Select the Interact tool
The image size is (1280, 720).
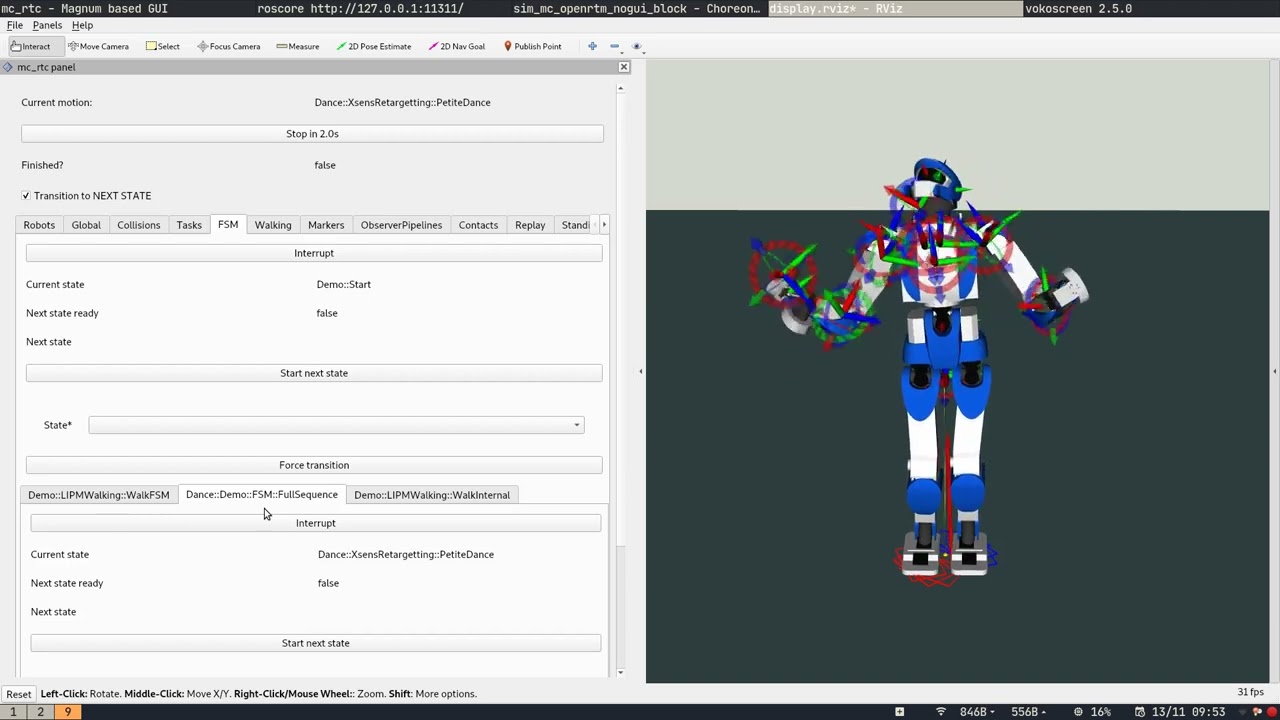pyautogui.click(x=30, y=46)
